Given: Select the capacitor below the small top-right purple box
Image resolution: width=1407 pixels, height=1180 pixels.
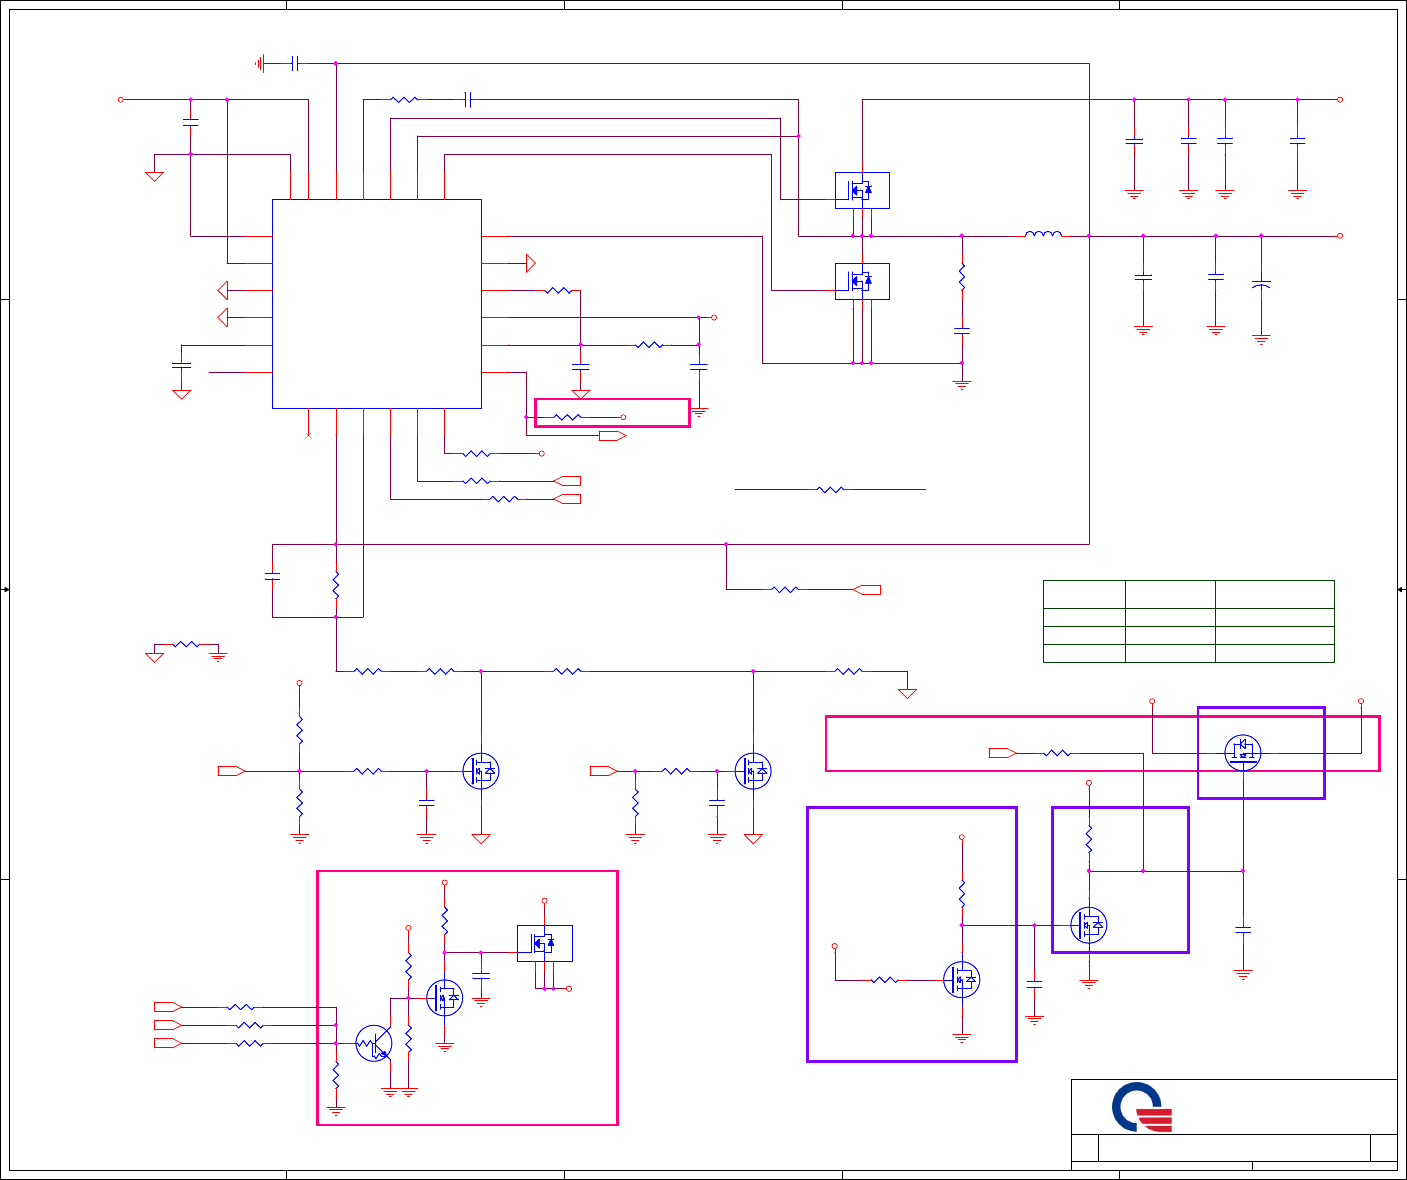Looking at the screenshot, I should pyautogui.click(x=1243, y=930).
